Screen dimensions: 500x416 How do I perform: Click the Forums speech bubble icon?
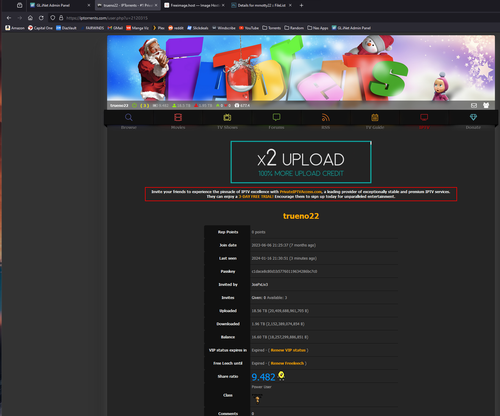276,117
